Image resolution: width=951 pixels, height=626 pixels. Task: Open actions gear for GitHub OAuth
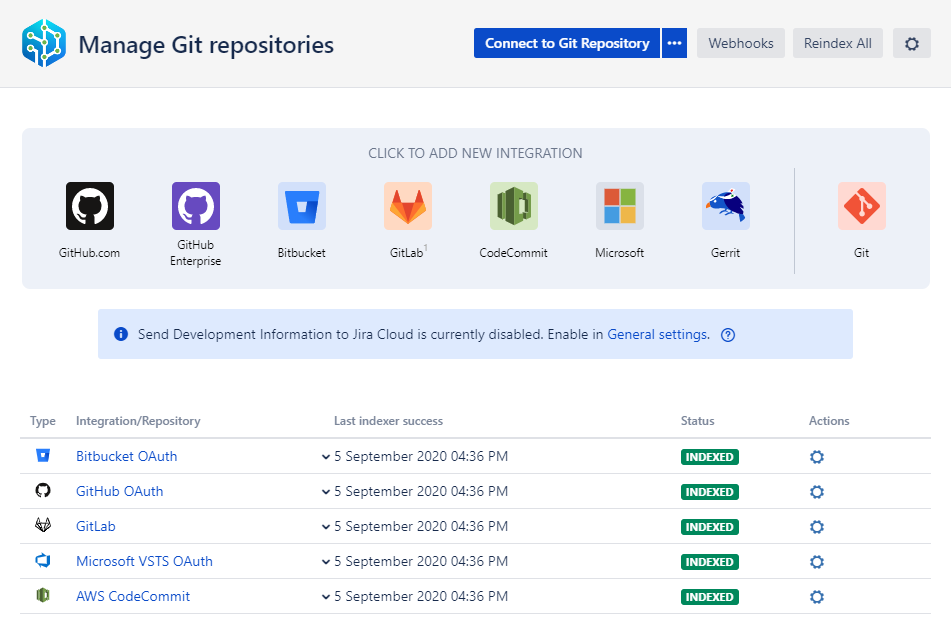click(817, 492)
